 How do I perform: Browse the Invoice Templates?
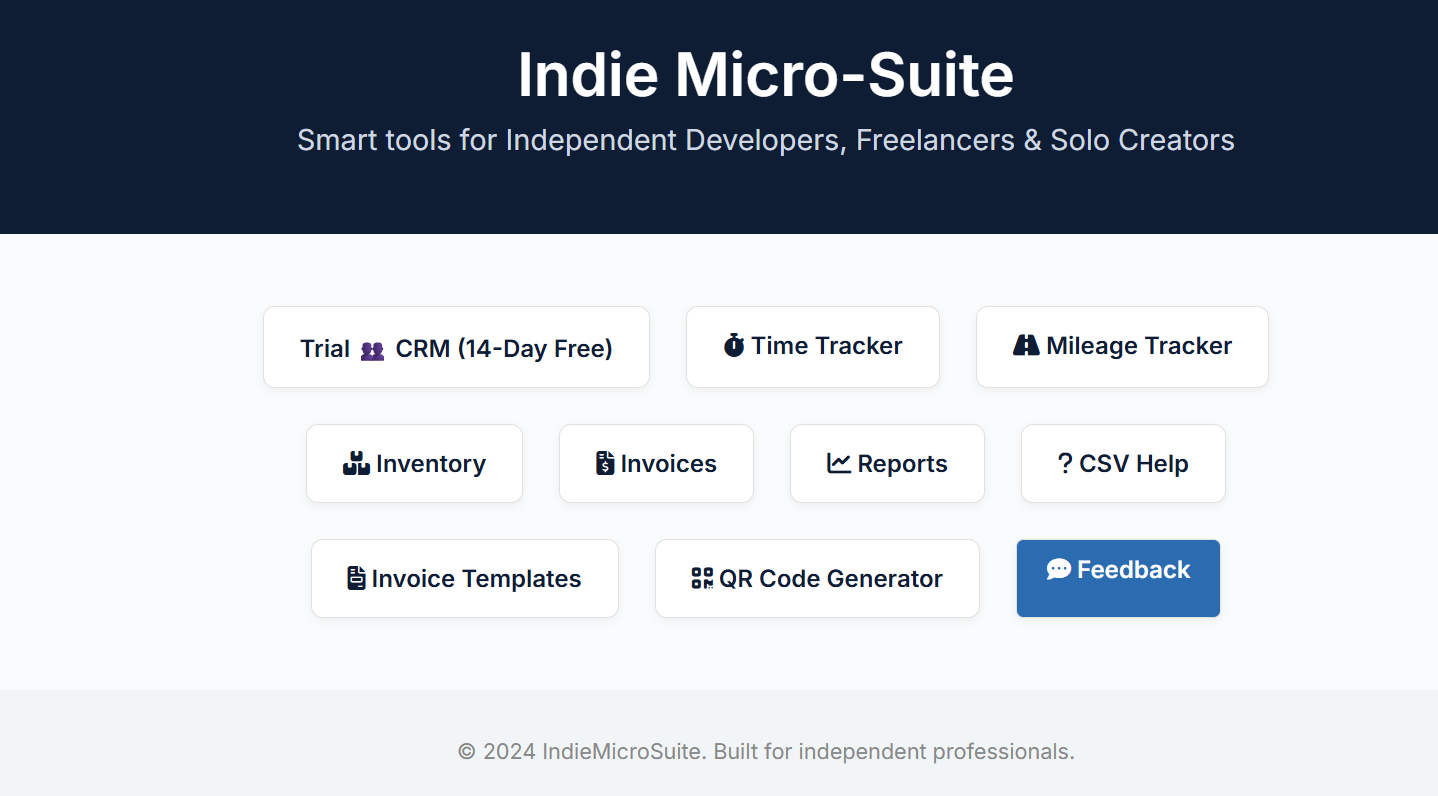(x=464, y=578)
